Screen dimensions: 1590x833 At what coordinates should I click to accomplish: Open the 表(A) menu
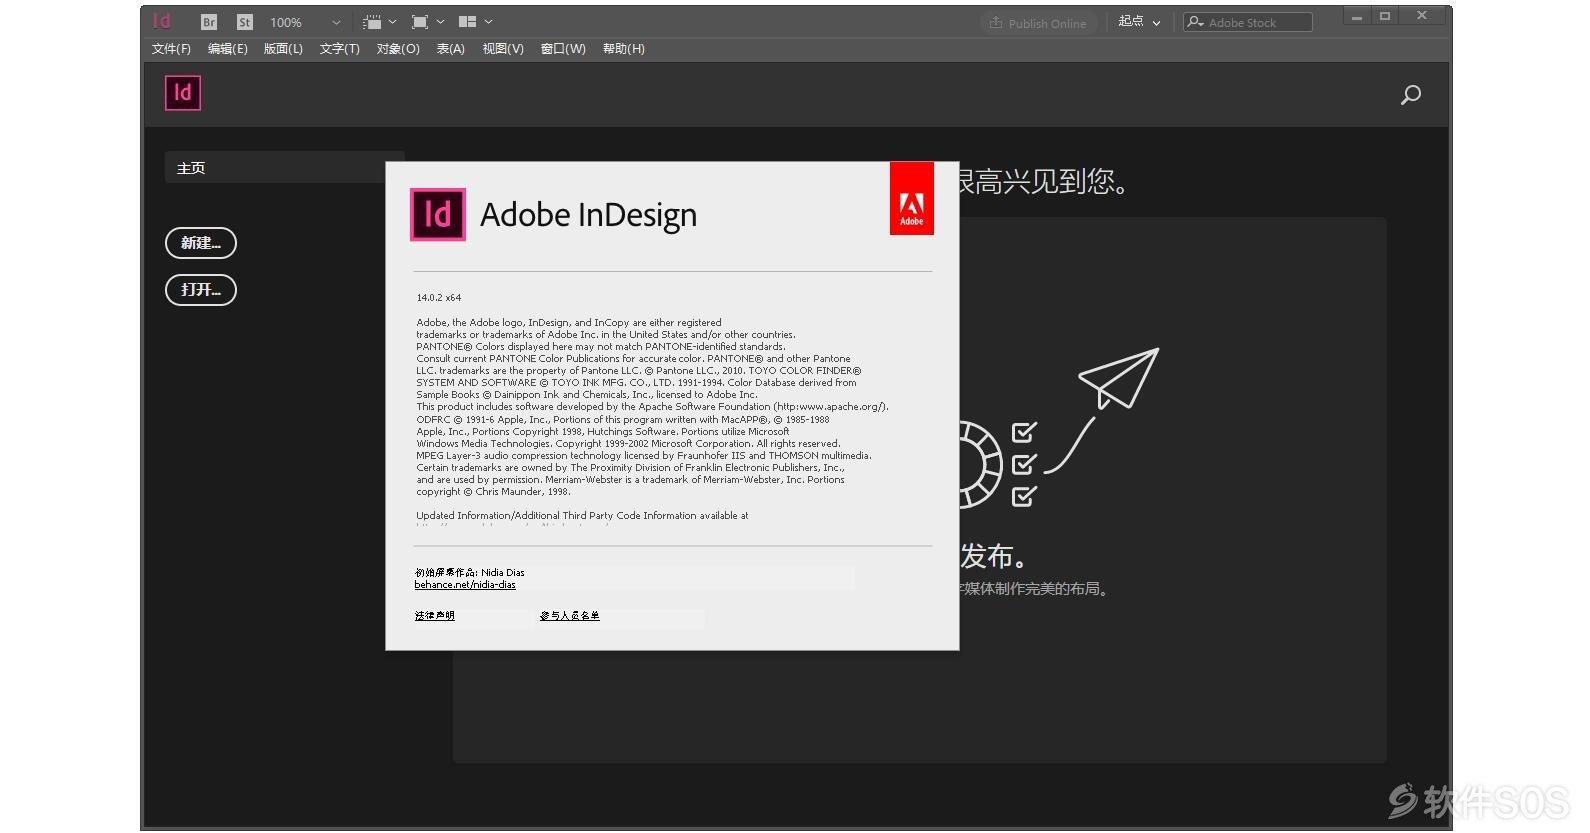click(450, 49)
